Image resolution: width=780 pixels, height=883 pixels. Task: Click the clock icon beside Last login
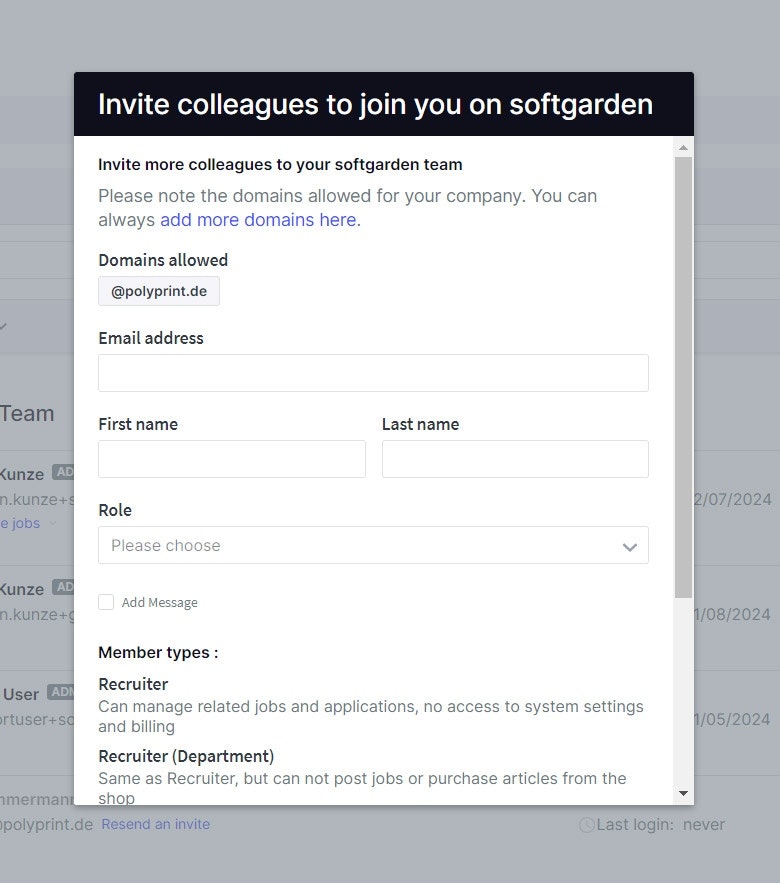pos(587,825)
